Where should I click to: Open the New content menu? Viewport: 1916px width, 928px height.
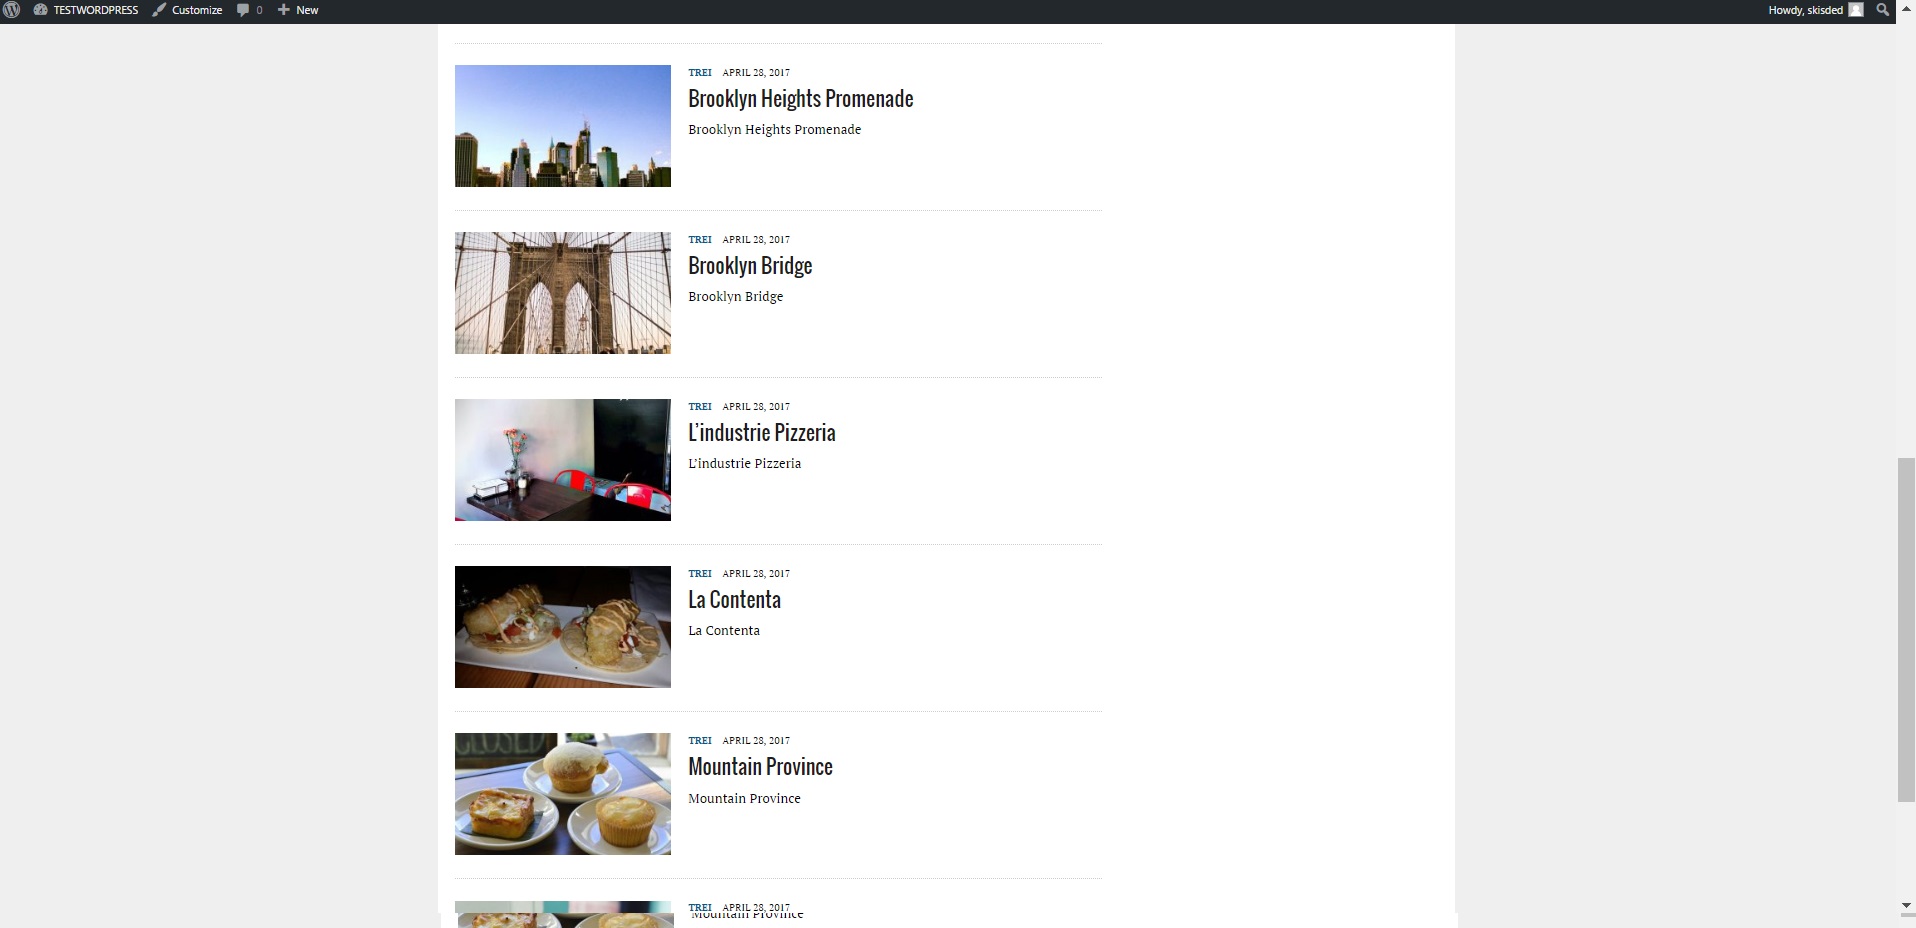(298, 10)
